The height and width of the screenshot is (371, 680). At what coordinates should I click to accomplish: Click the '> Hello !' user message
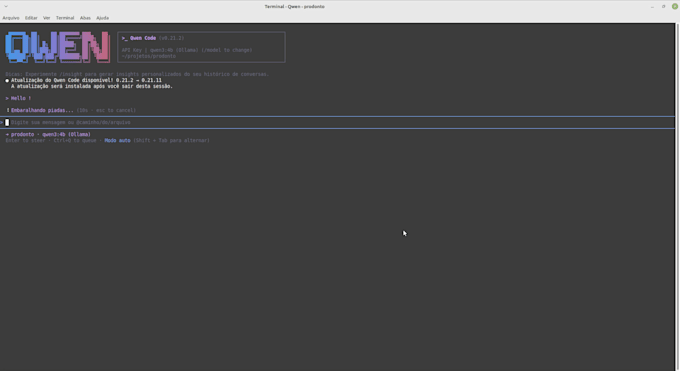18,98
